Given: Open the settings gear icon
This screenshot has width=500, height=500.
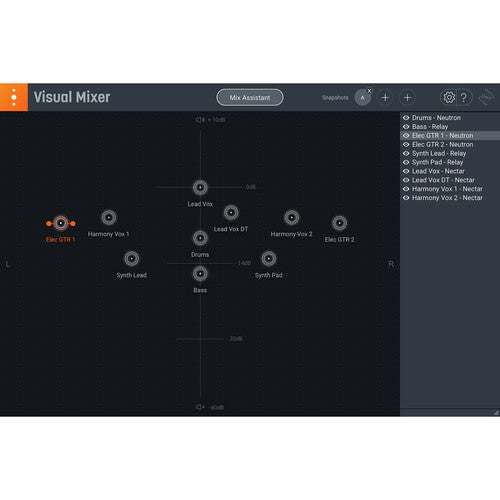Looking at the screenshot, I should point(449,97).
